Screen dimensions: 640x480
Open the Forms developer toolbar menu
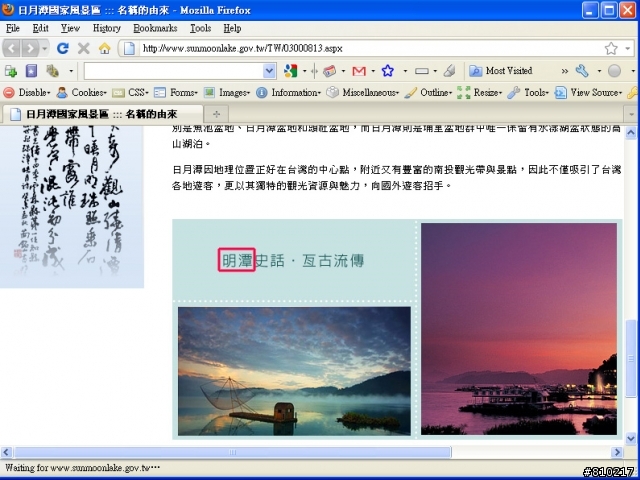pyautogui.click(x=176, y=93)
